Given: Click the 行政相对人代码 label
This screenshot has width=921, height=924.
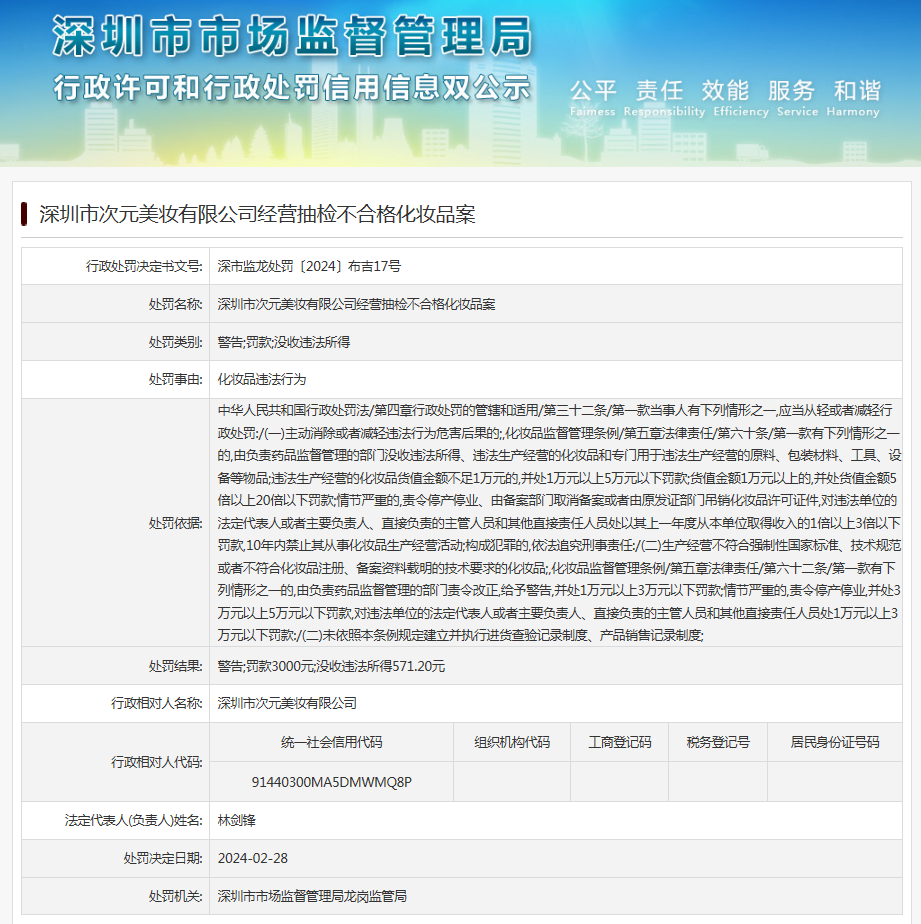Looking at the screenshot, I should 156,763.
